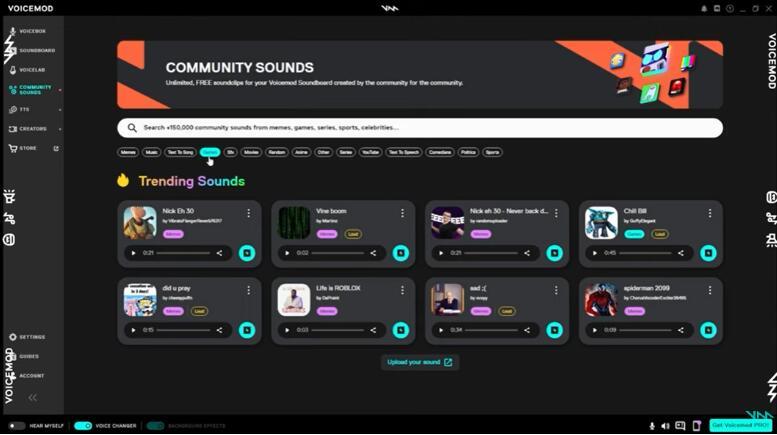The image size is (777, 435).
Task: Select the Text To Speech category chip
Action: coord(404,152)
